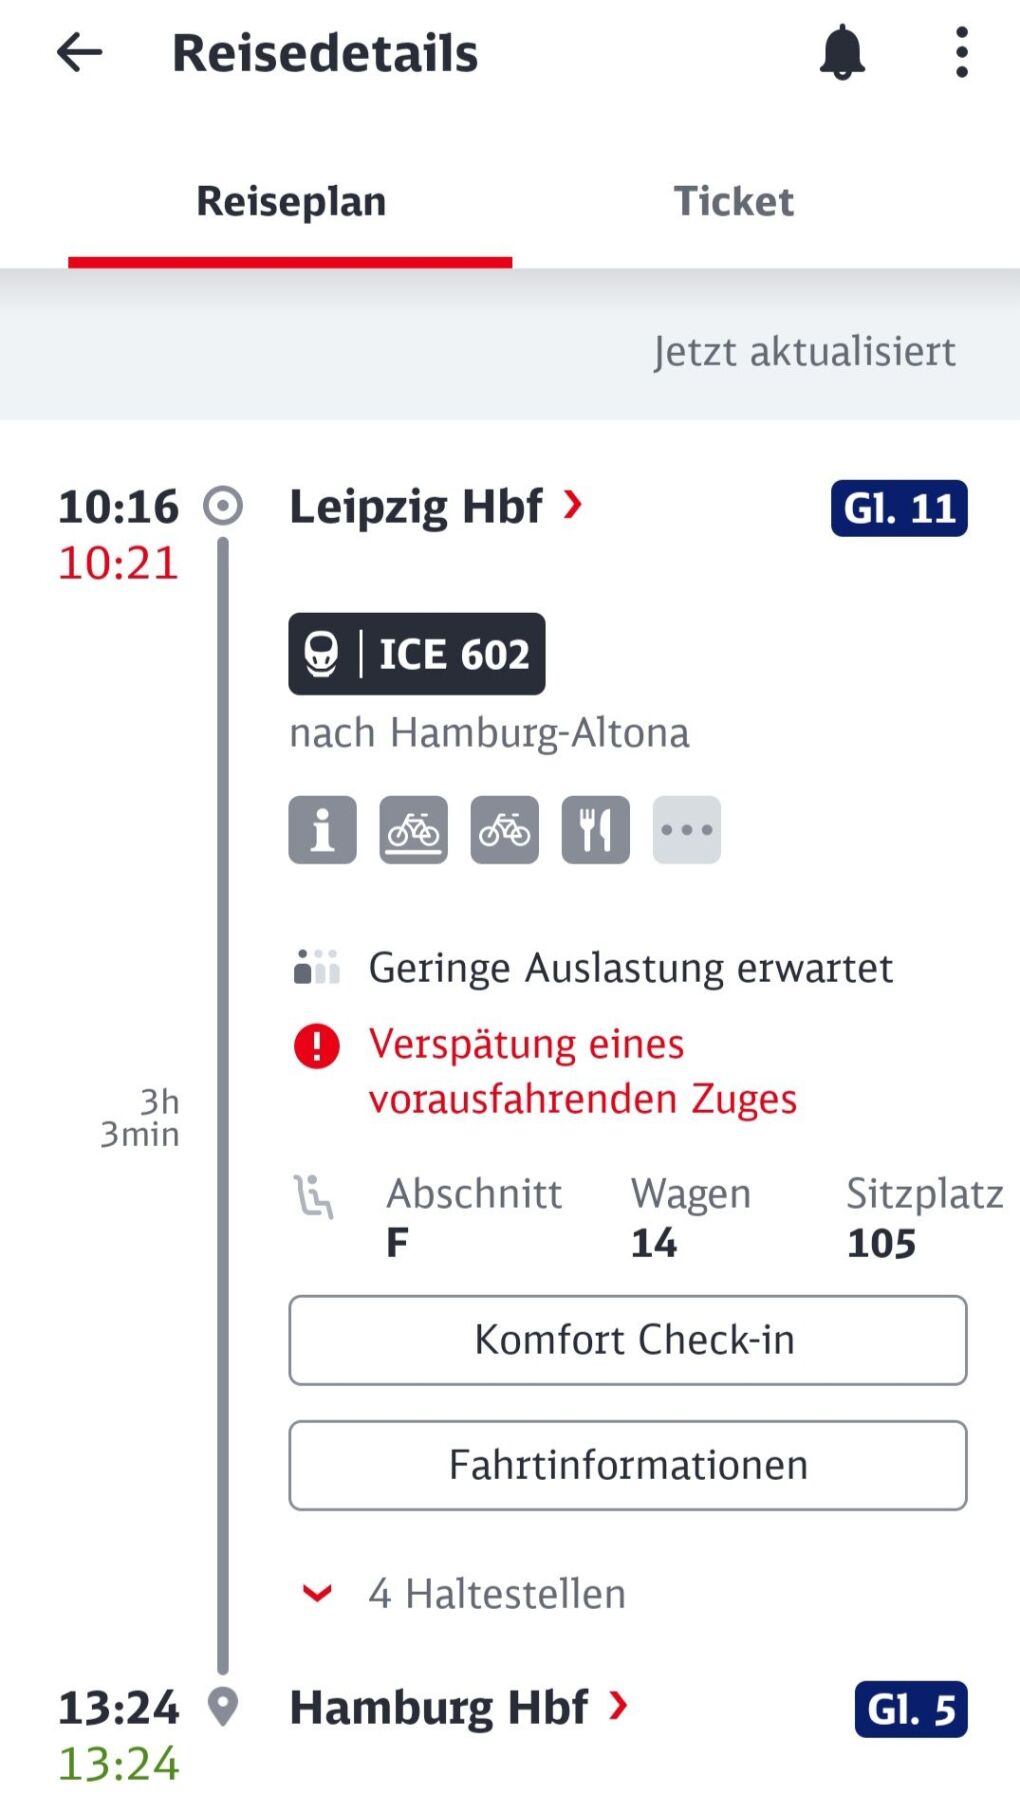Tap the info icon under ICE 602
Image resolution: width=1020 pixels, height=1813 pixels.
[x=322, y=829]
